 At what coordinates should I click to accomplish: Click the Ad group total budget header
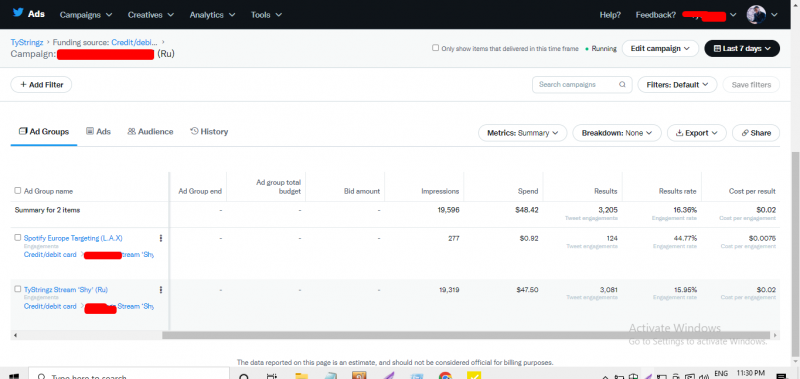(279, 187)
